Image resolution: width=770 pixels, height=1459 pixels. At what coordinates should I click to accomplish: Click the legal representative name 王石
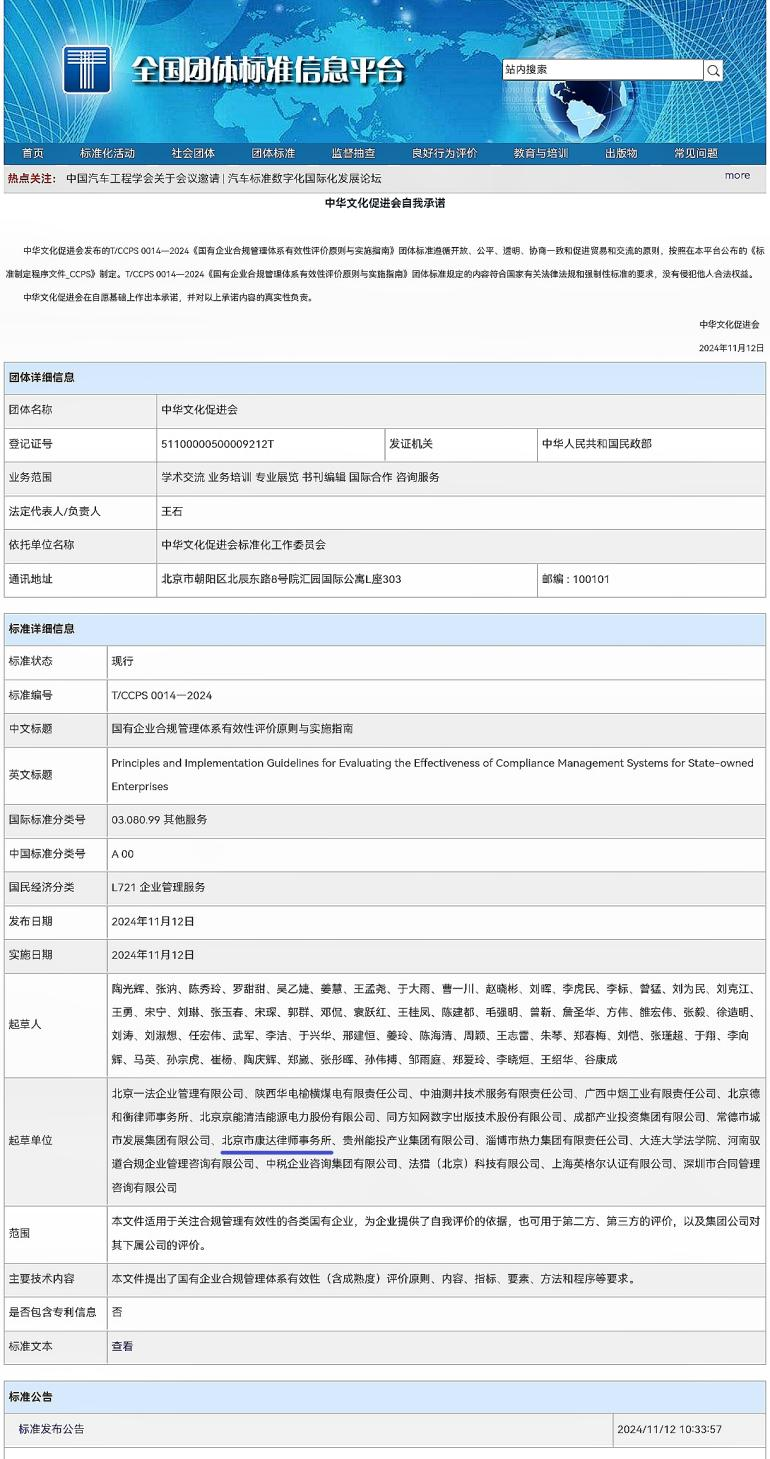pyautogui.click(x=173, y=512)
